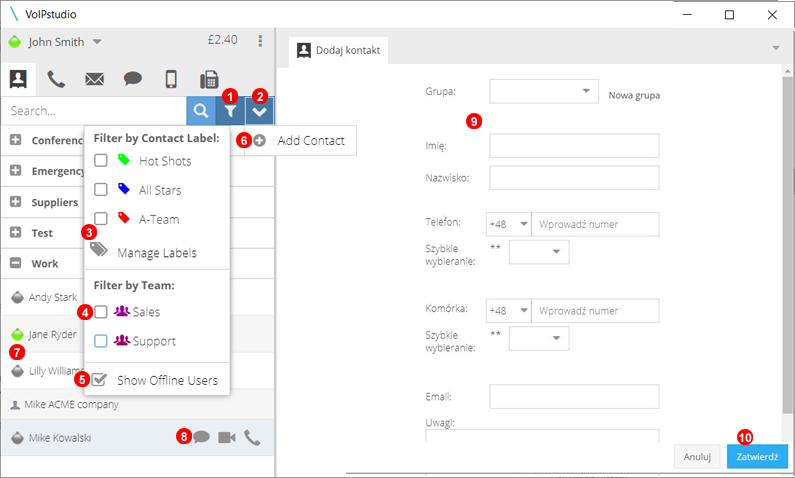795x478 pixels.
Task: Expand the Emergency group
Action: click(16, 170)
